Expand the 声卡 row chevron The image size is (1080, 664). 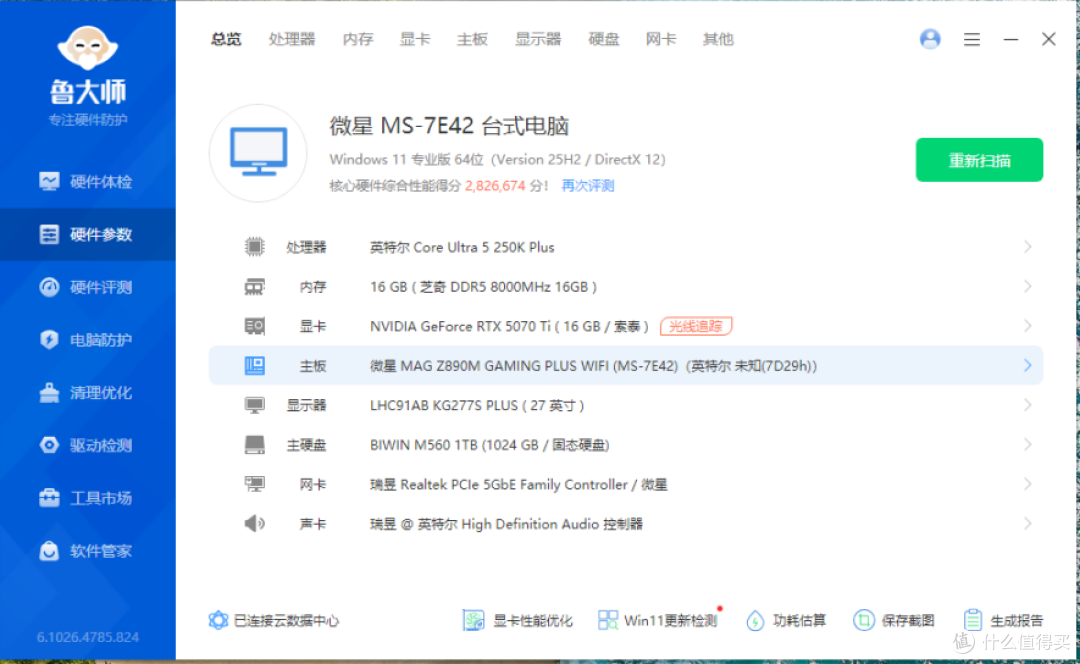1028,524
